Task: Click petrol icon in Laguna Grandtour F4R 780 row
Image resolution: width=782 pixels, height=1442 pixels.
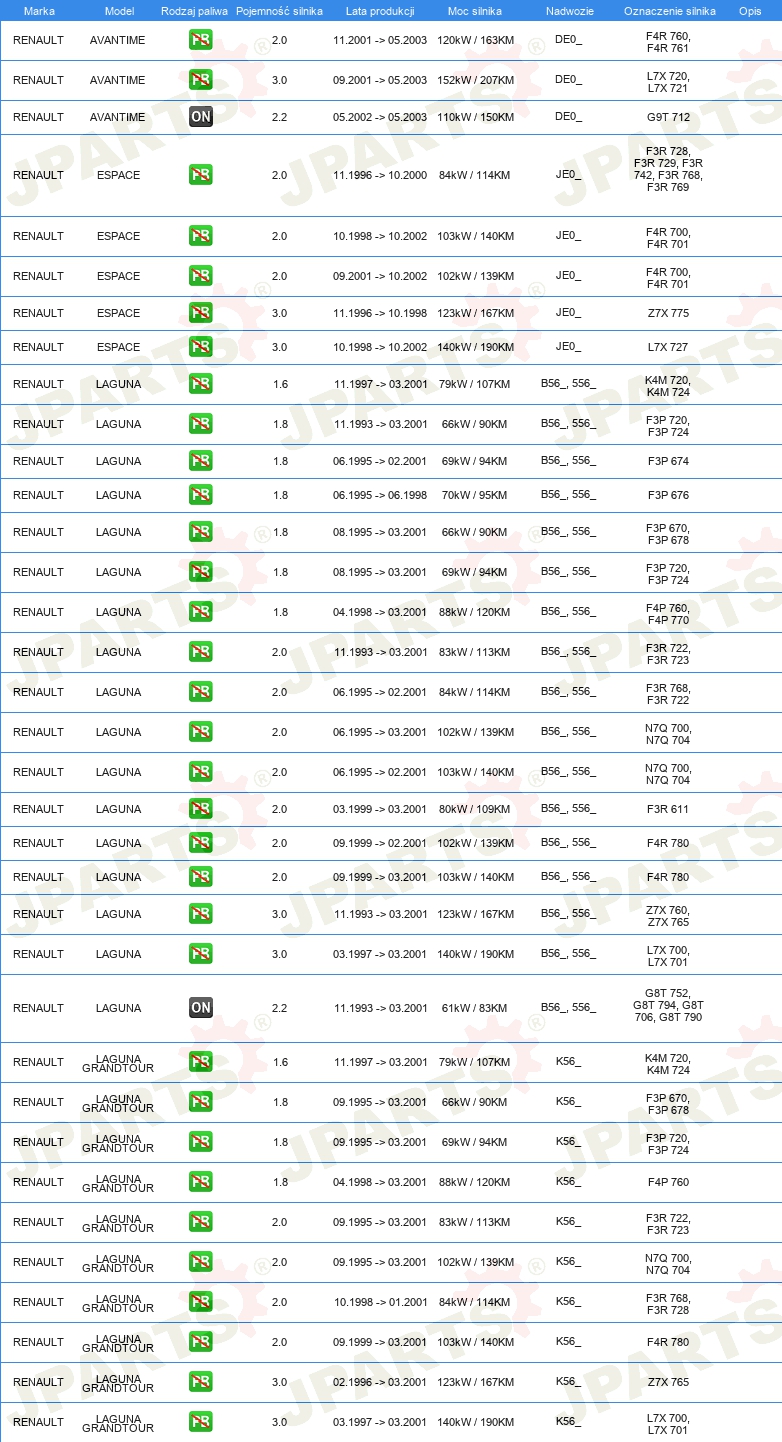Action: pyautogui.click(x=201, y=1342)
